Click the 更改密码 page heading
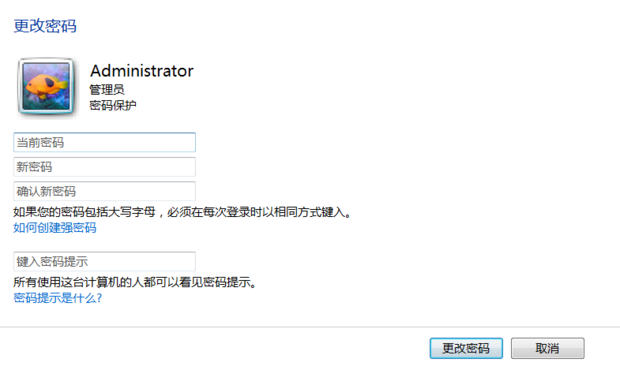The image size is (620, 370). [x=45, y=26]
